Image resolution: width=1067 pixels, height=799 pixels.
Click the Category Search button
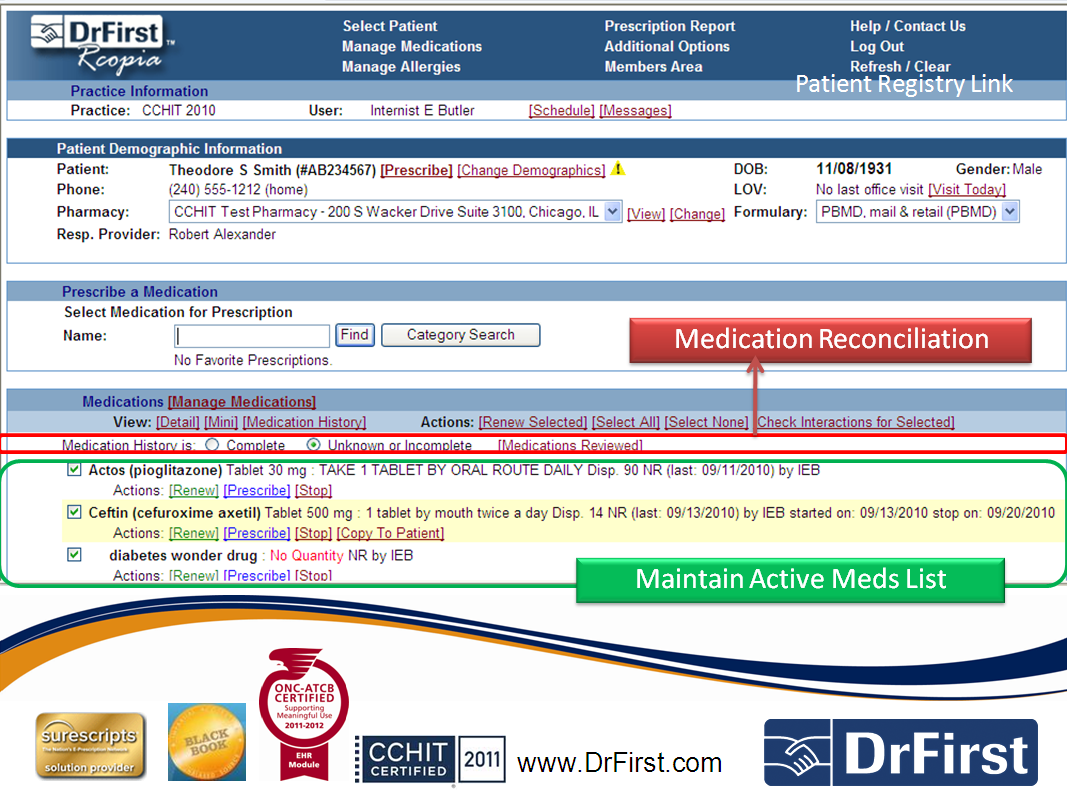tap(461, 335)
